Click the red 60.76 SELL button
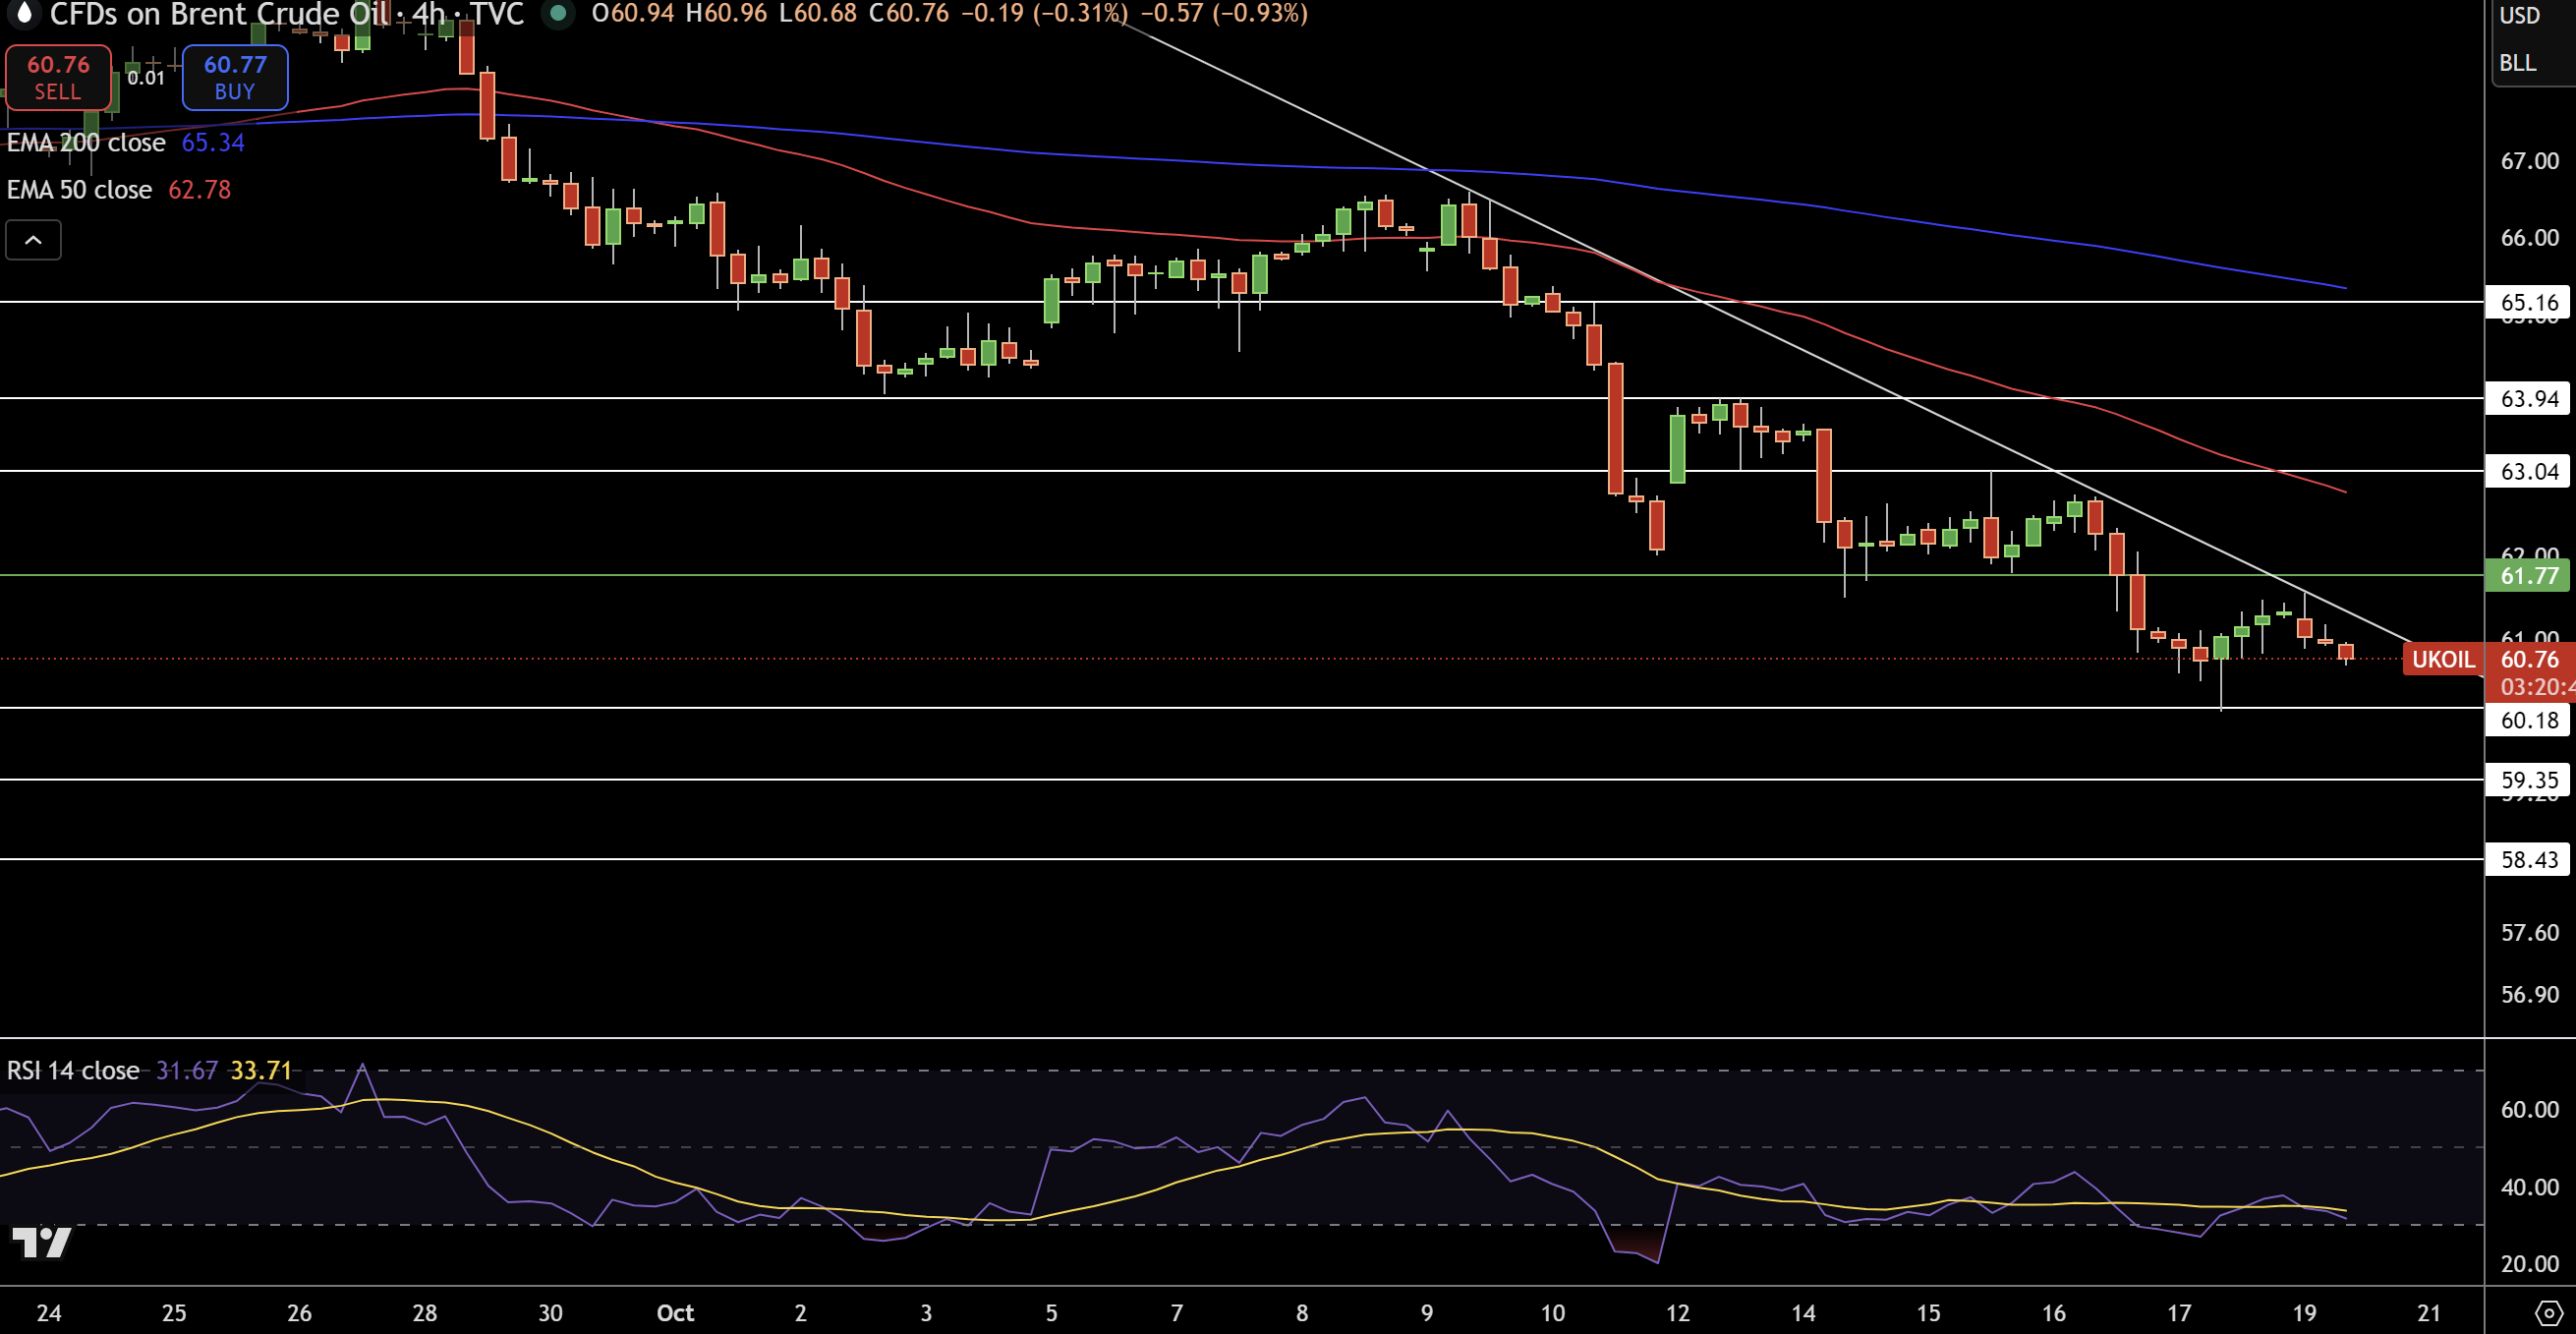Image resolution: width=2576 pixels, height=1334 pixels. pyautogui.click(x=58, y=77)
